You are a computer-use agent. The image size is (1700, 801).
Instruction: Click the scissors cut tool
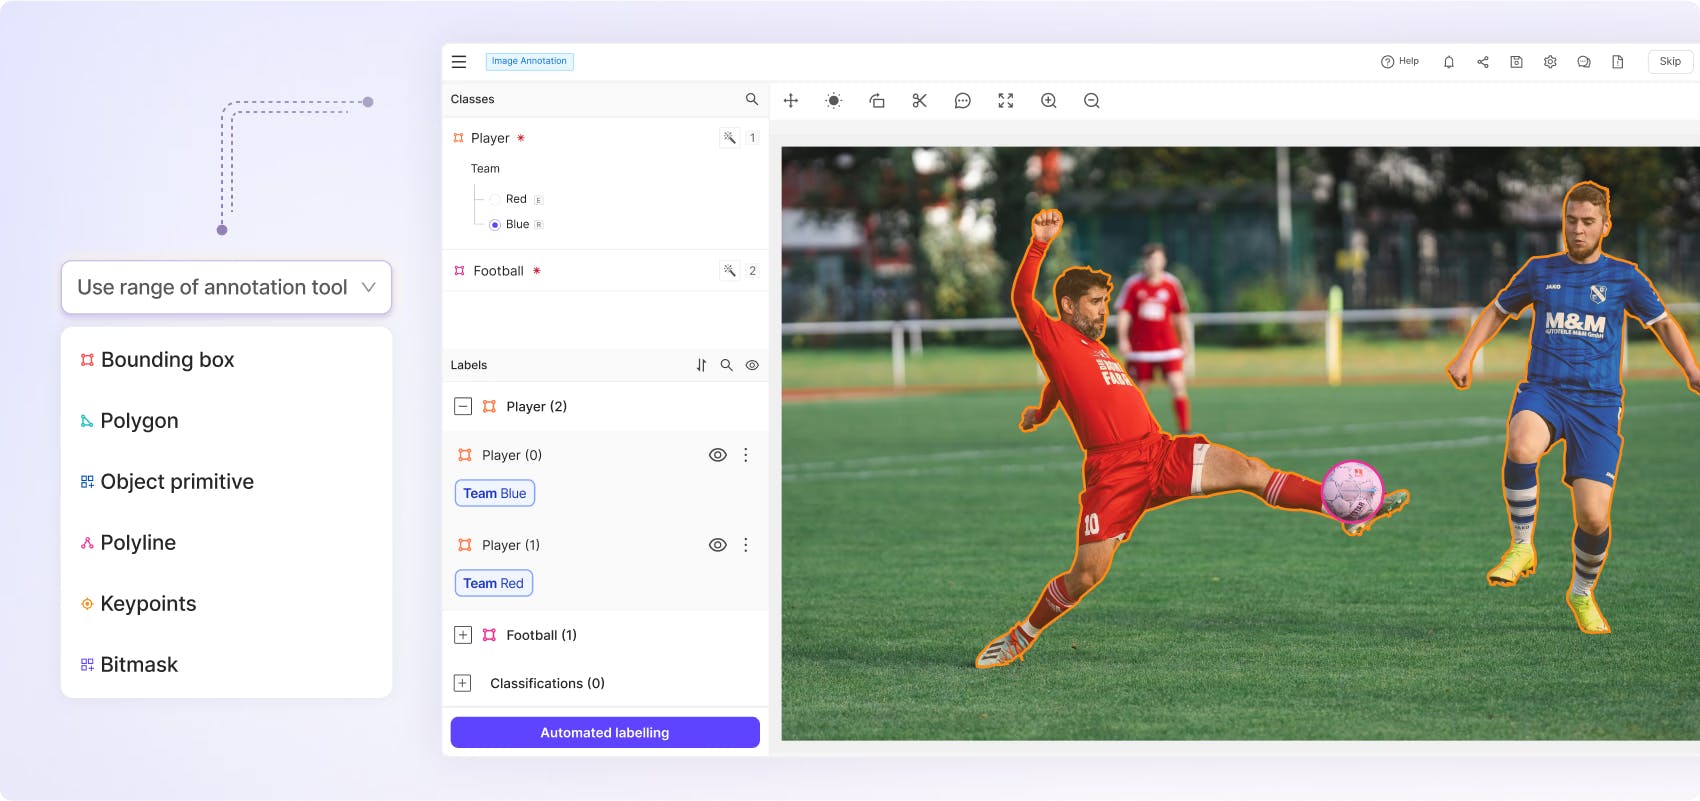coord(919,100)
